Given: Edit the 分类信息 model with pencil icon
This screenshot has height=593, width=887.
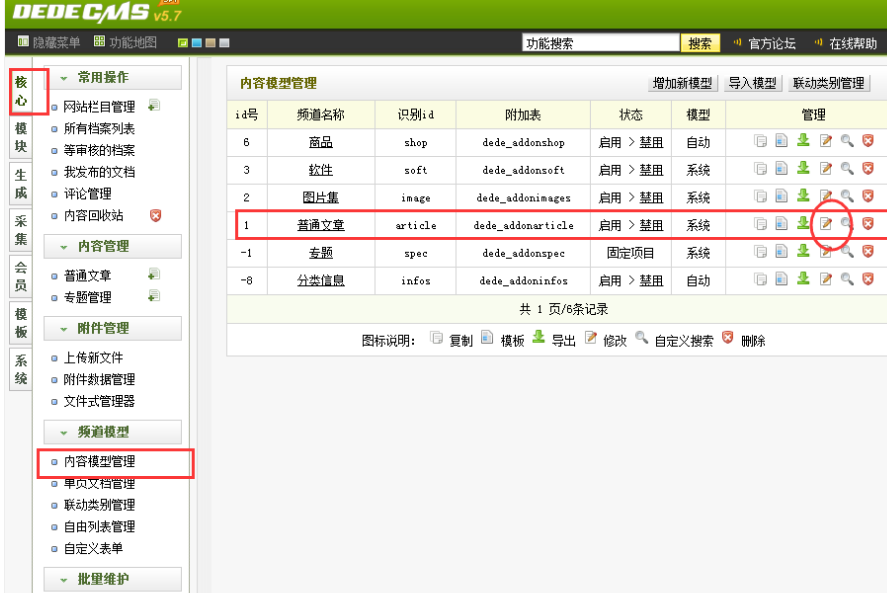Looking at the screenshot, I should [x=826, y=279].
